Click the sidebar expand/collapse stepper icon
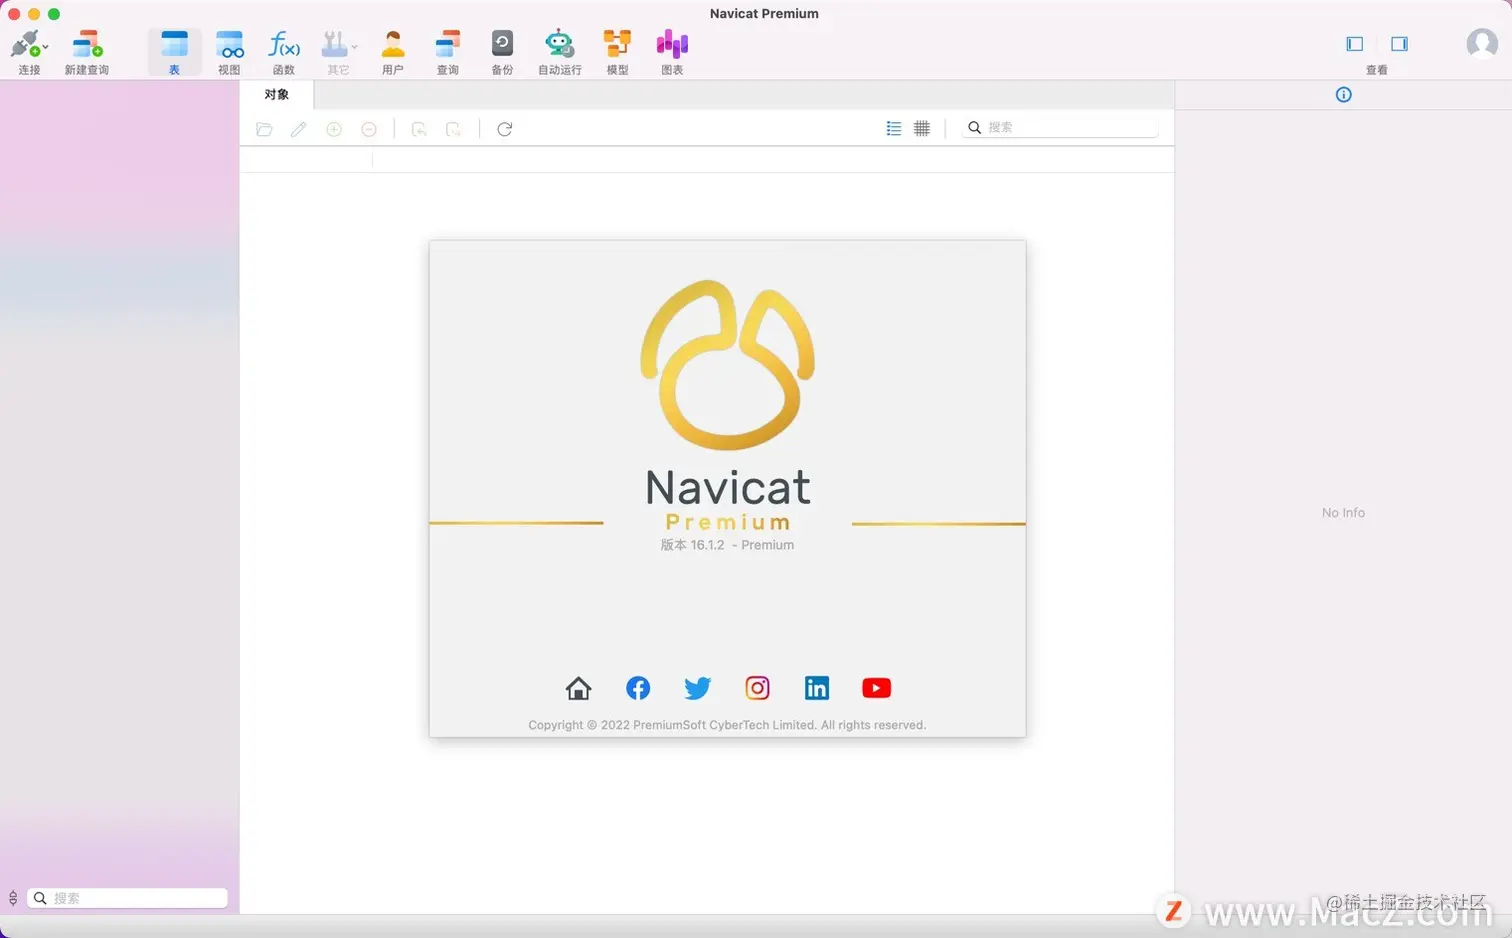The image size is (1512, 938). tap(13, 898)
